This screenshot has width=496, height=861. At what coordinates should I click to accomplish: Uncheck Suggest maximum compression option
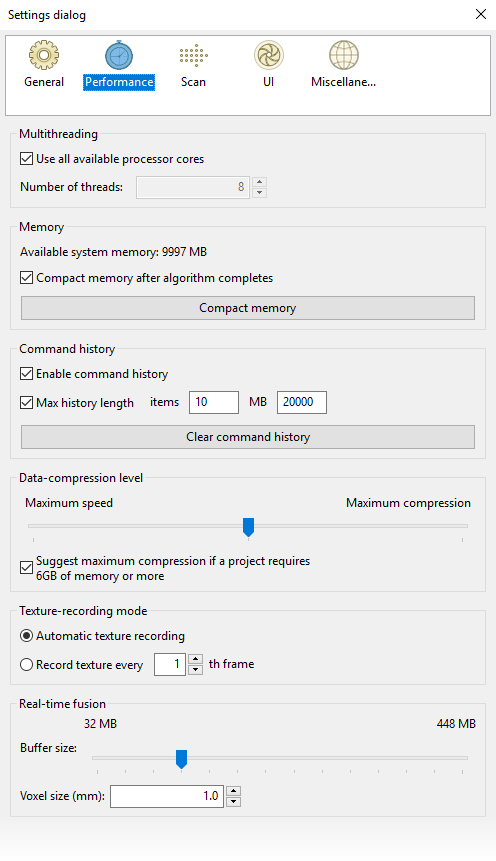coord(26,568)
